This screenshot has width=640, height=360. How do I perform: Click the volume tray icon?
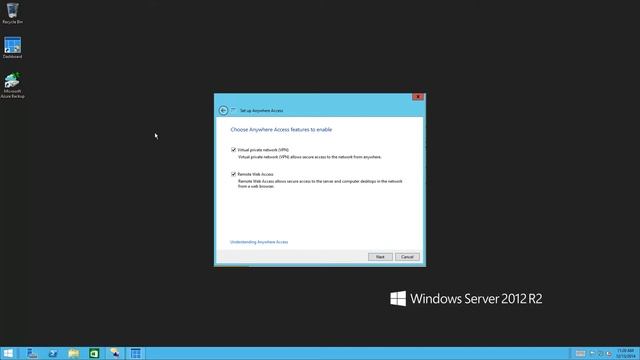click(x=609, y=353)
